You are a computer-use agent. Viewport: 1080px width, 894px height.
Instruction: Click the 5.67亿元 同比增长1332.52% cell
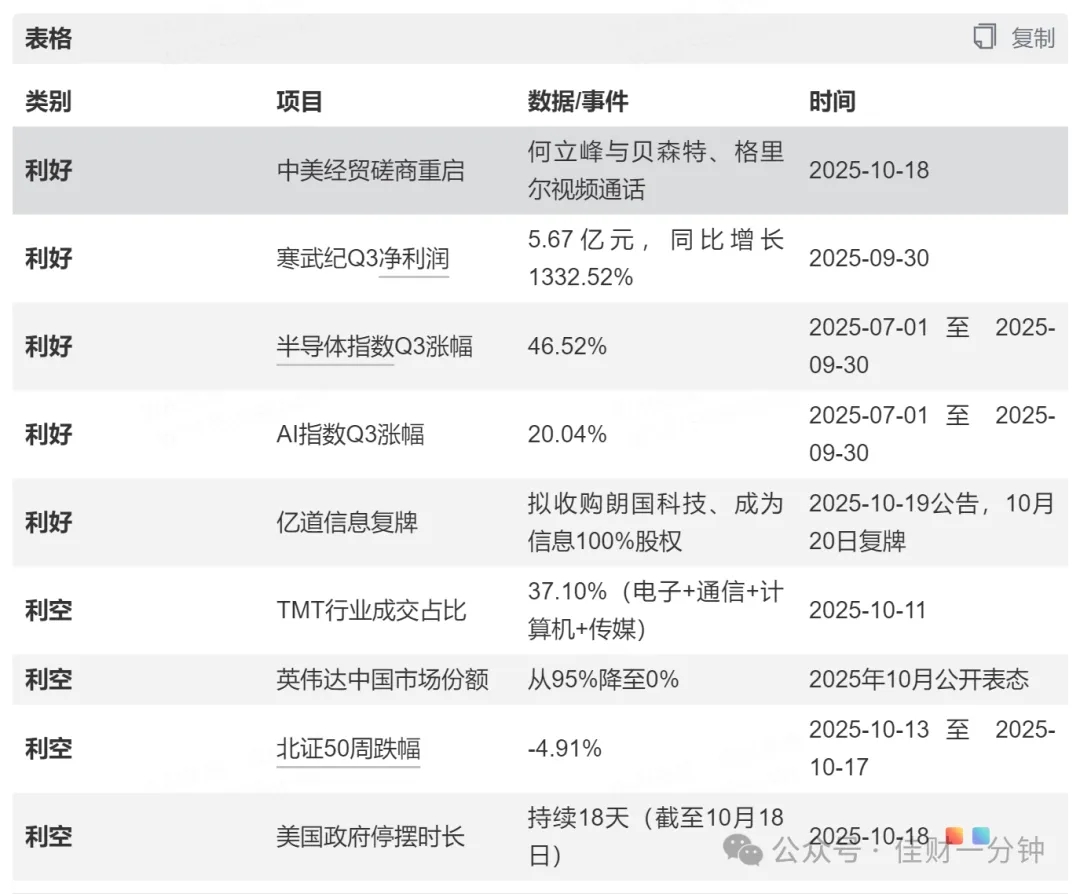tap(656, 258)
